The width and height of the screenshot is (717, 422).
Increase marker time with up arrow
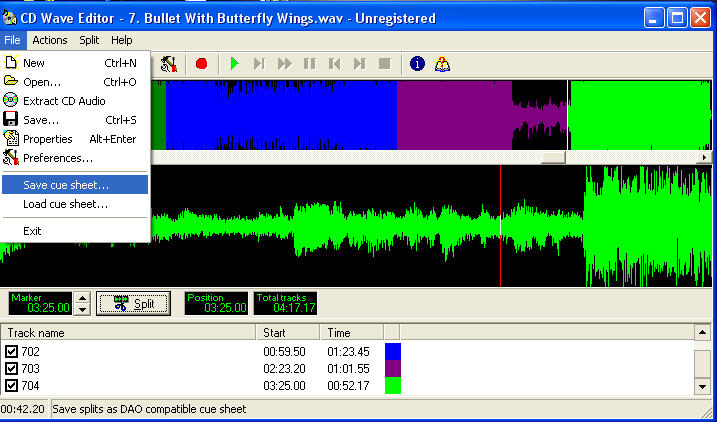[82, 298]
